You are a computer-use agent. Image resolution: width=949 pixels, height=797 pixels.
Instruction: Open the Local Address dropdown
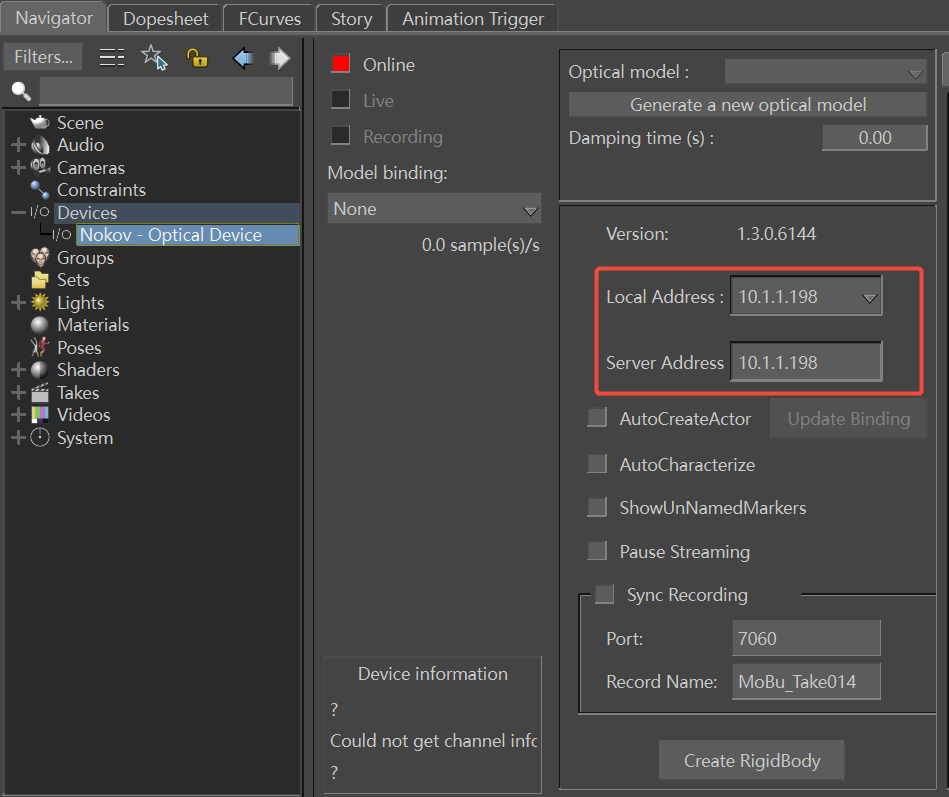(806, 296)
